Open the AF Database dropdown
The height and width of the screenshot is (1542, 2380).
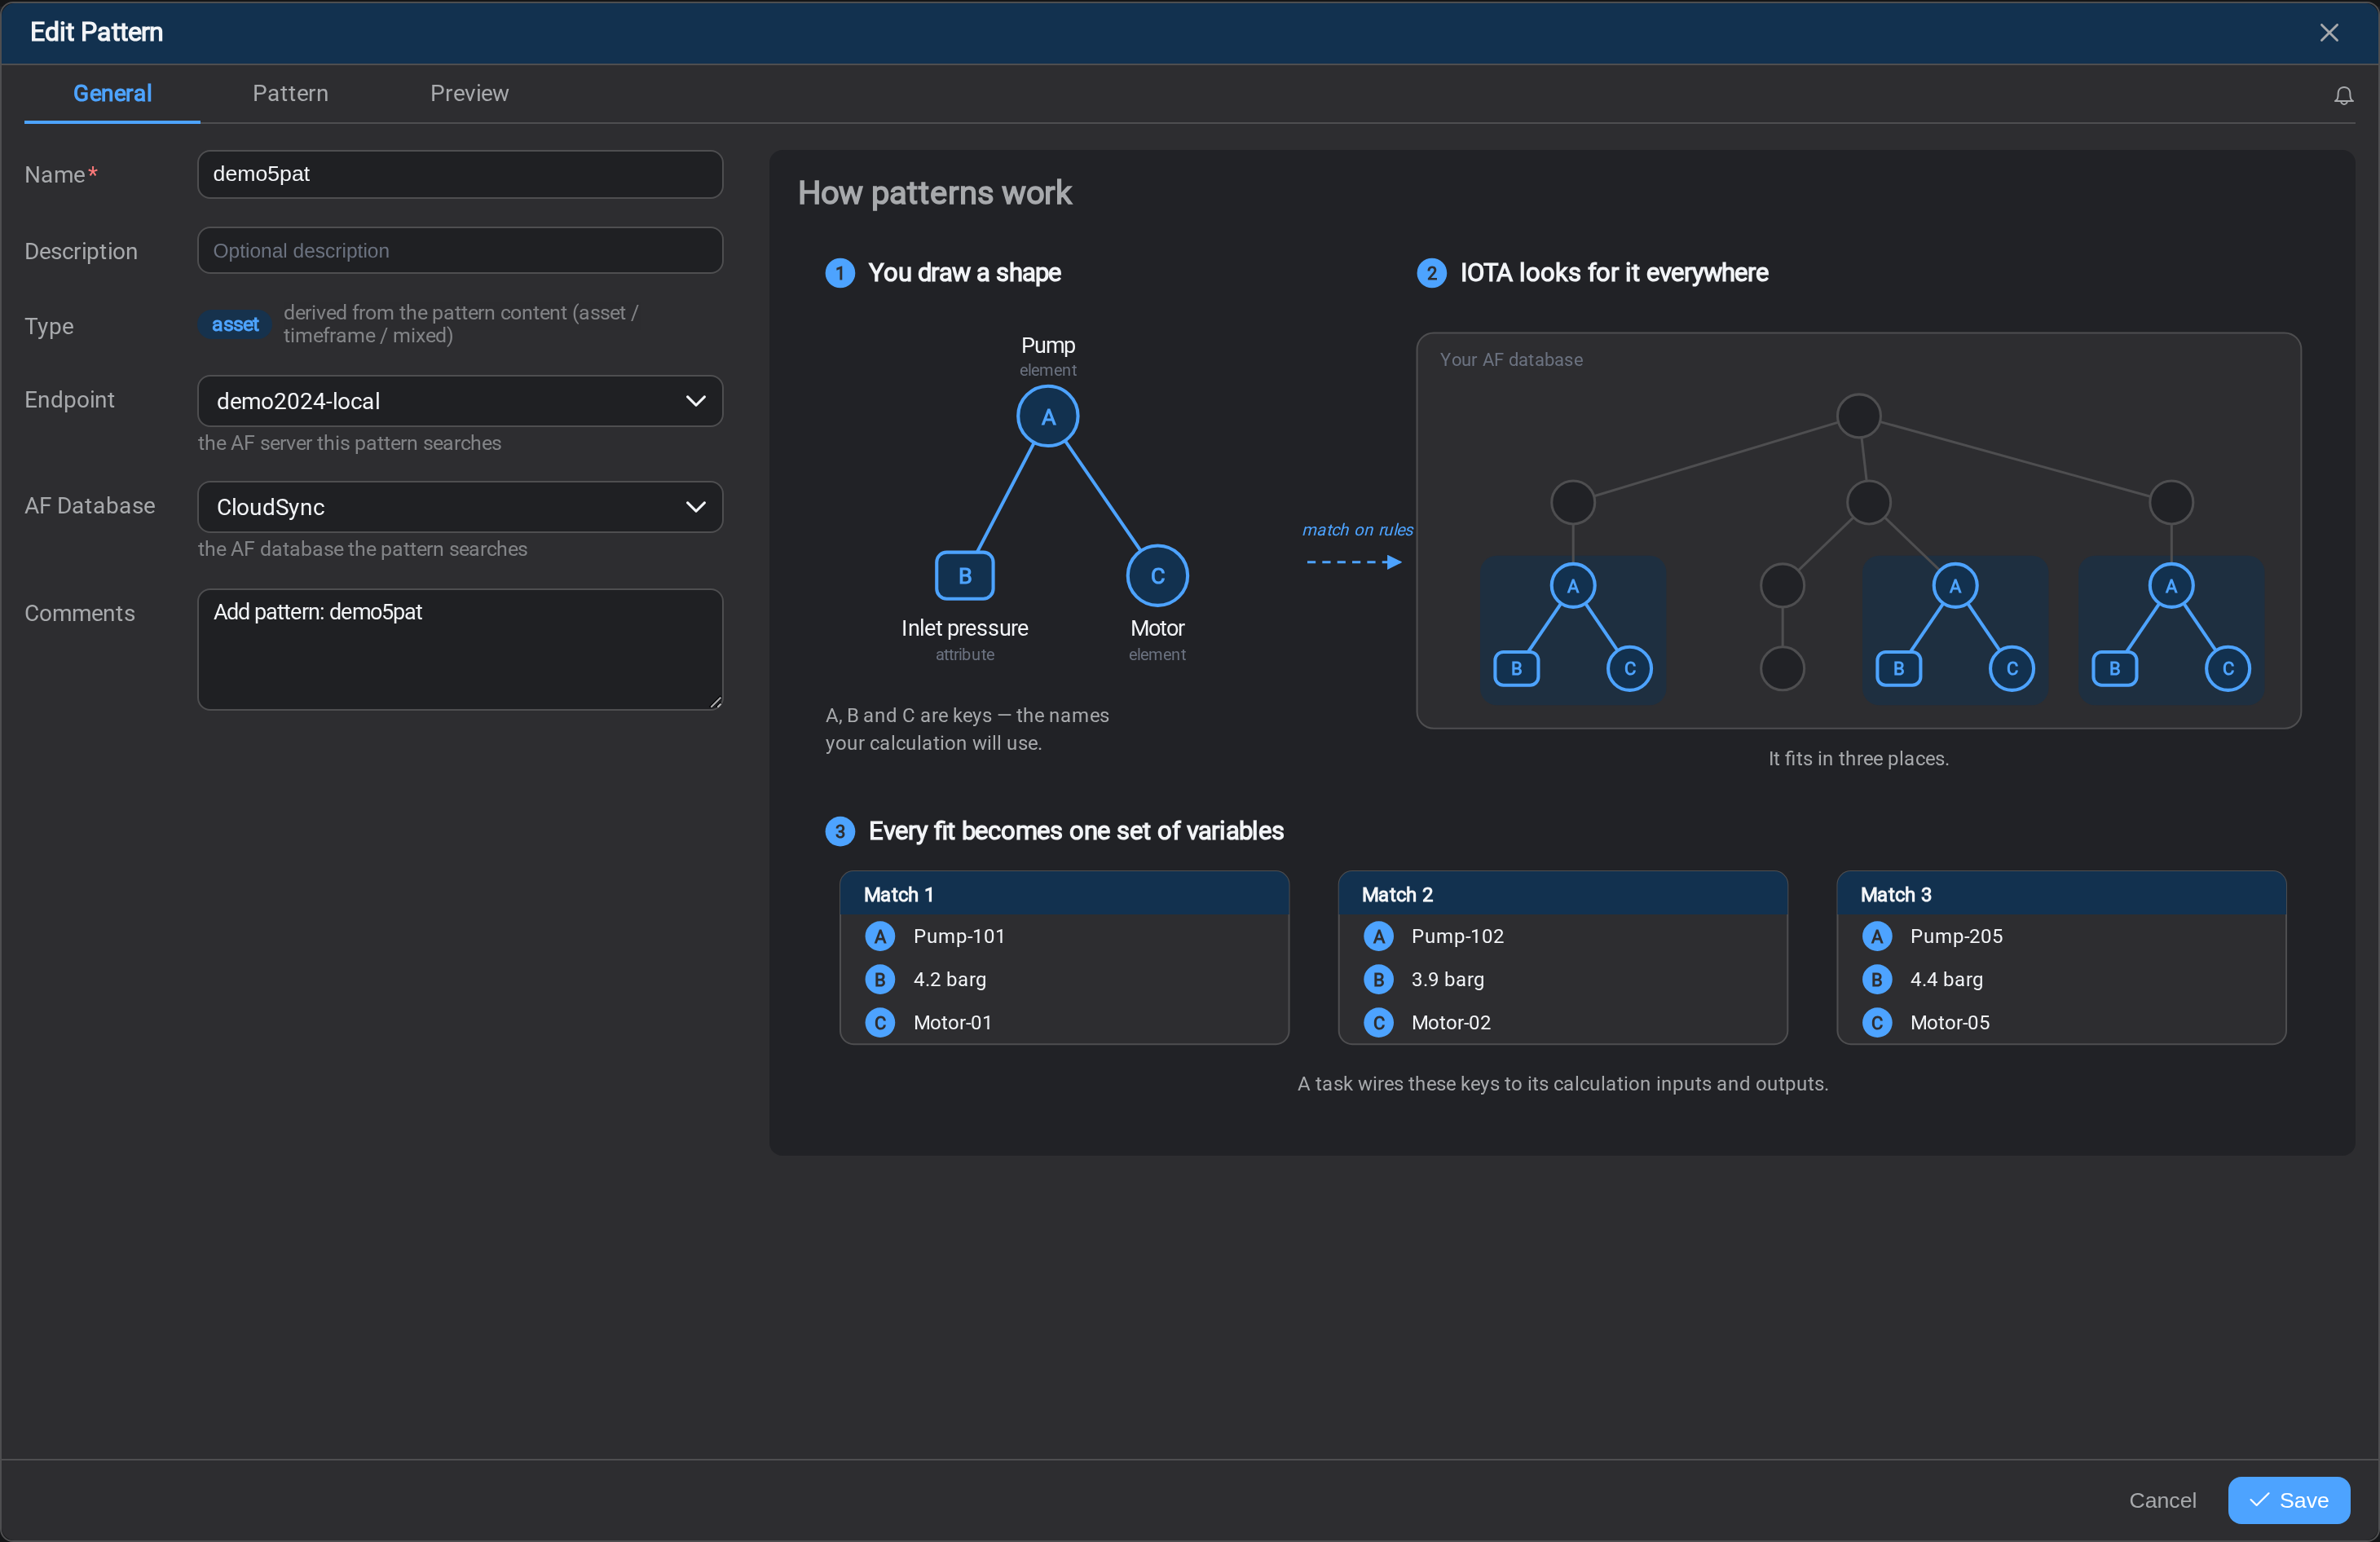tap(460, 507)
